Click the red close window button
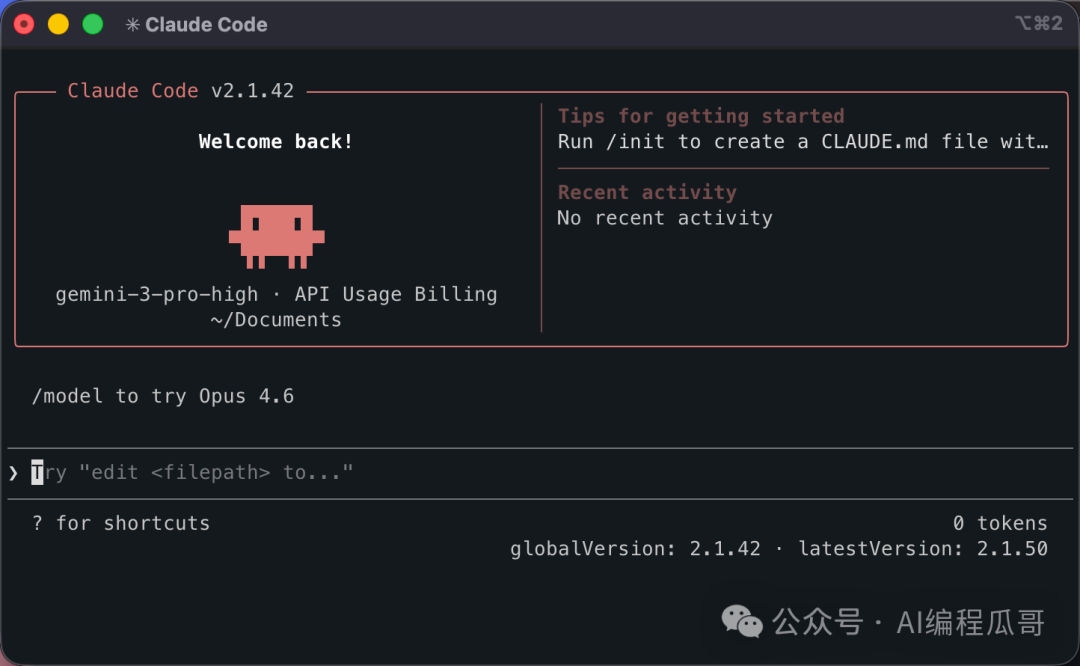Viewport: 1080px width, 666px height. [x=24, y=25]
